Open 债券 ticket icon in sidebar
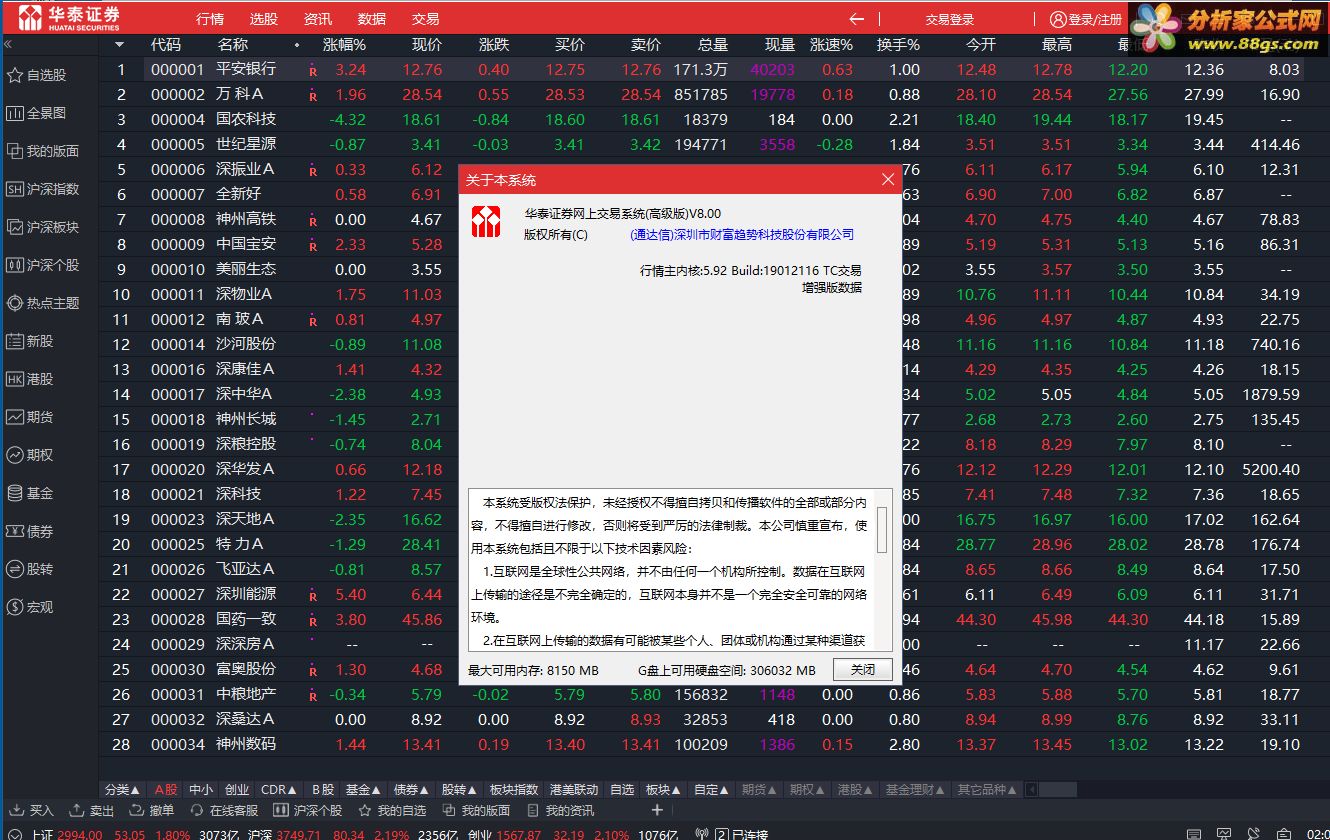 (15, 531)
